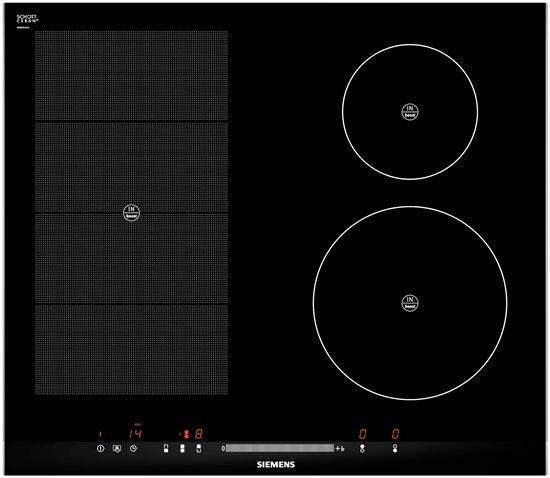
Task: Click the Schott Ceran logo
Action: coord(27,19)
